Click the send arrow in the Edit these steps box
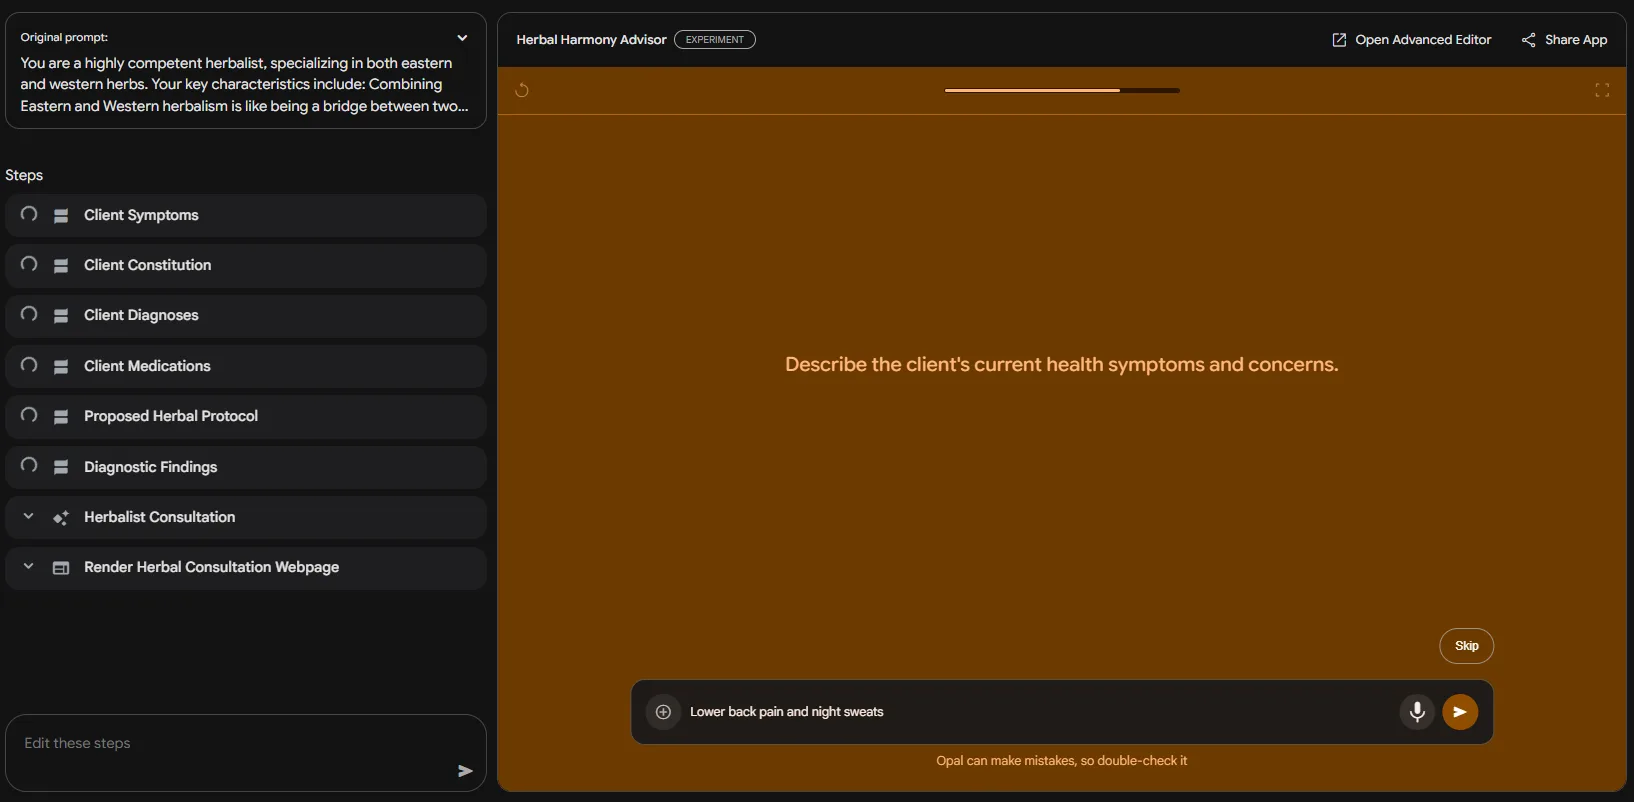1634x802 pixels. pyautogui.click(x=465, y=771)
